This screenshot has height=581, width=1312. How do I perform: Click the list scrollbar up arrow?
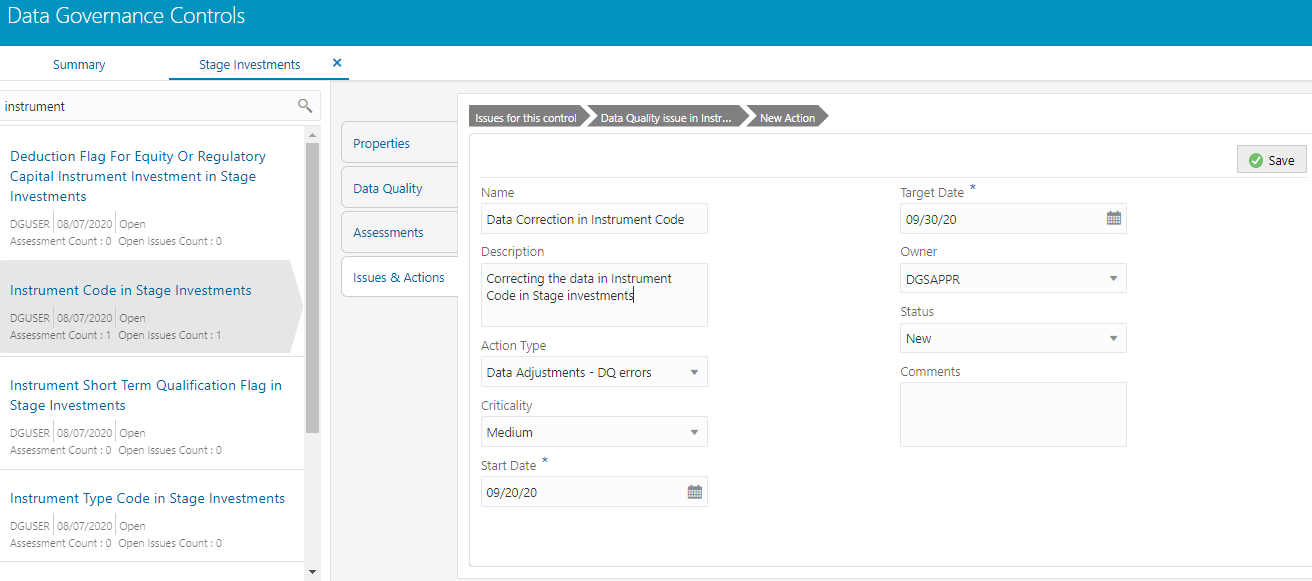tap(312, 134)
